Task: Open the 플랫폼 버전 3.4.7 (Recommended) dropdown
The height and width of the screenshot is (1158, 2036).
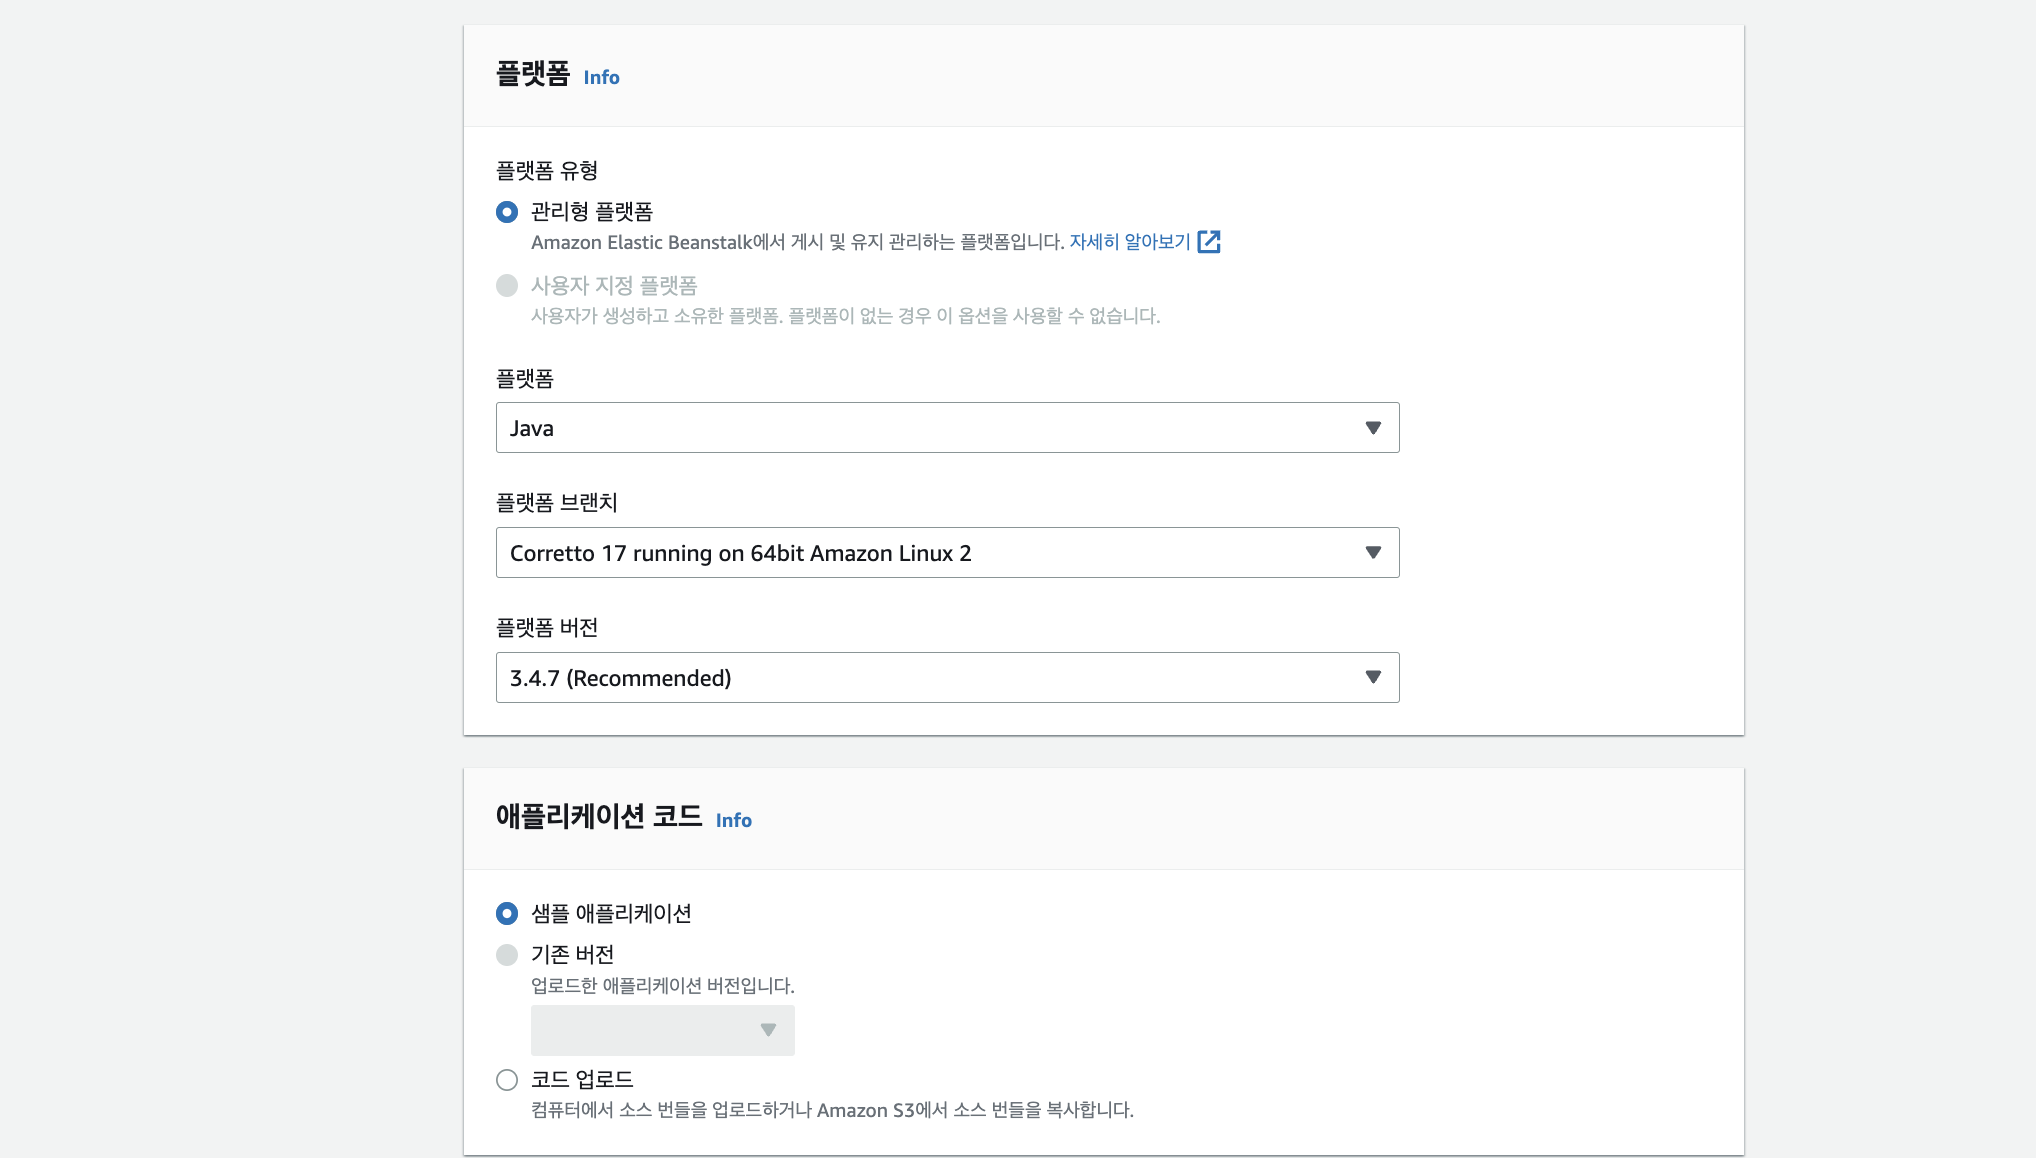Action: pyautogui.click(x=947, y=678)
